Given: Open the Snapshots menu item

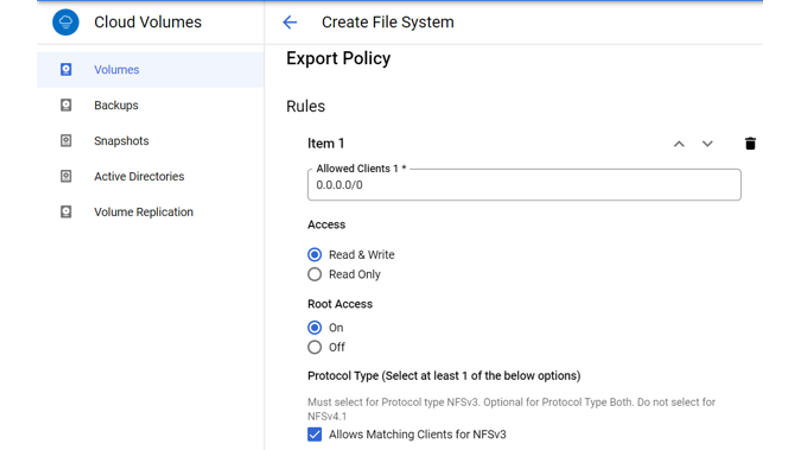Looking at the screenshot, I should click(x=121, y=141).
